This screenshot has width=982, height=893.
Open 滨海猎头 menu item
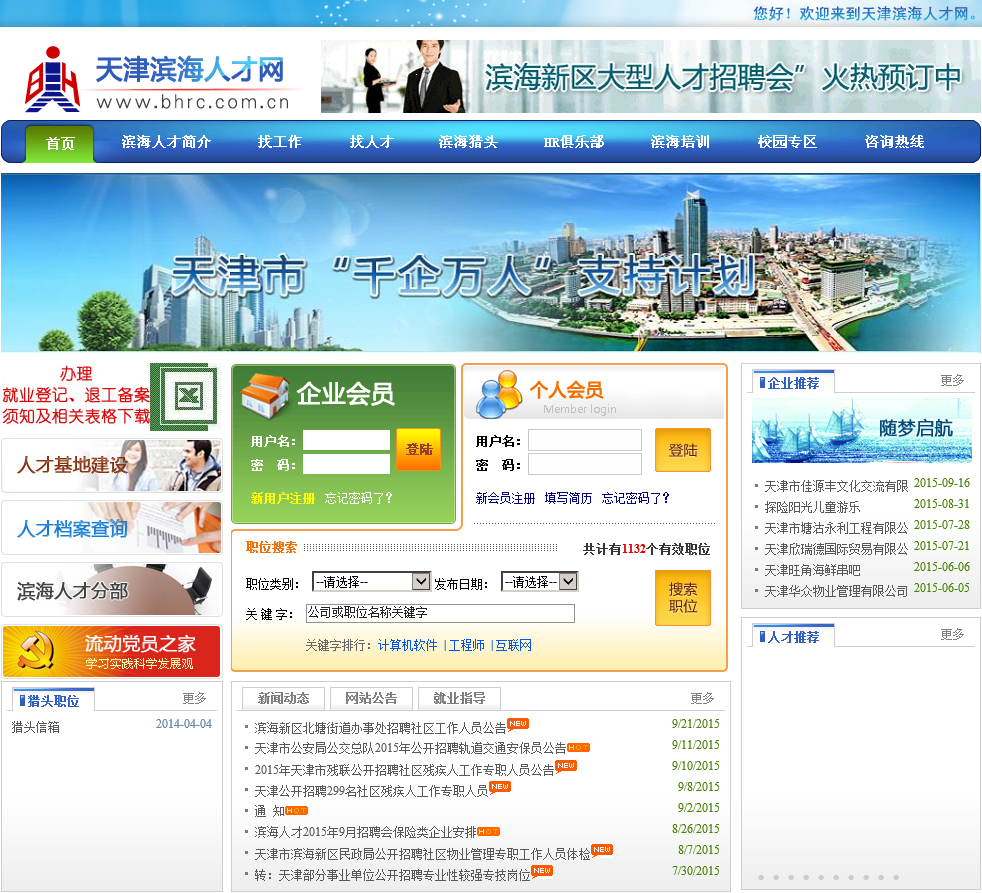point(468,142)
